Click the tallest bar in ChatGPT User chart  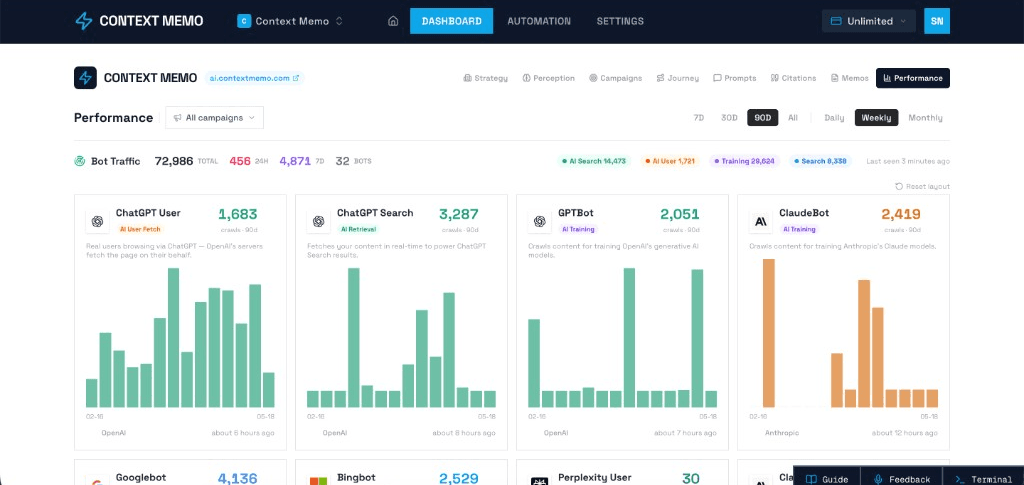tap(173, 337)
